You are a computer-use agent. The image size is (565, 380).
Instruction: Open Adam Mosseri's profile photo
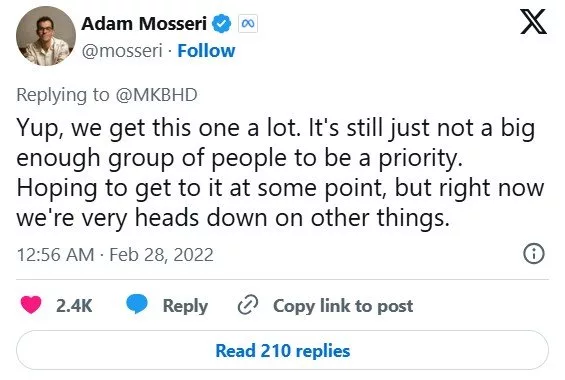(x=46, y=36)
